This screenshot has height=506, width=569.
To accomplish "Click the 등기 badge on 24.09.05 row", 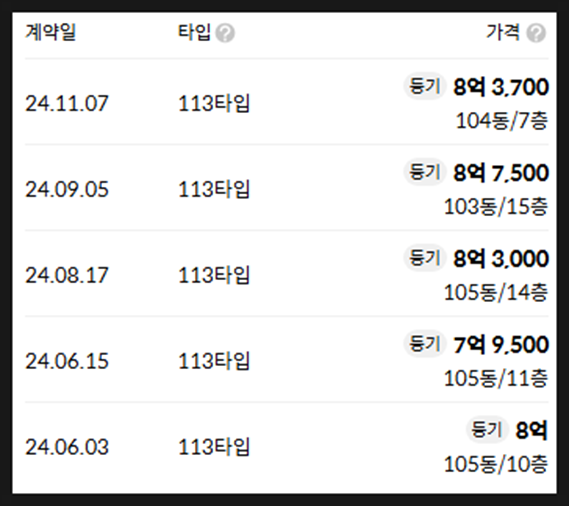I will click(x=424, y=172).
